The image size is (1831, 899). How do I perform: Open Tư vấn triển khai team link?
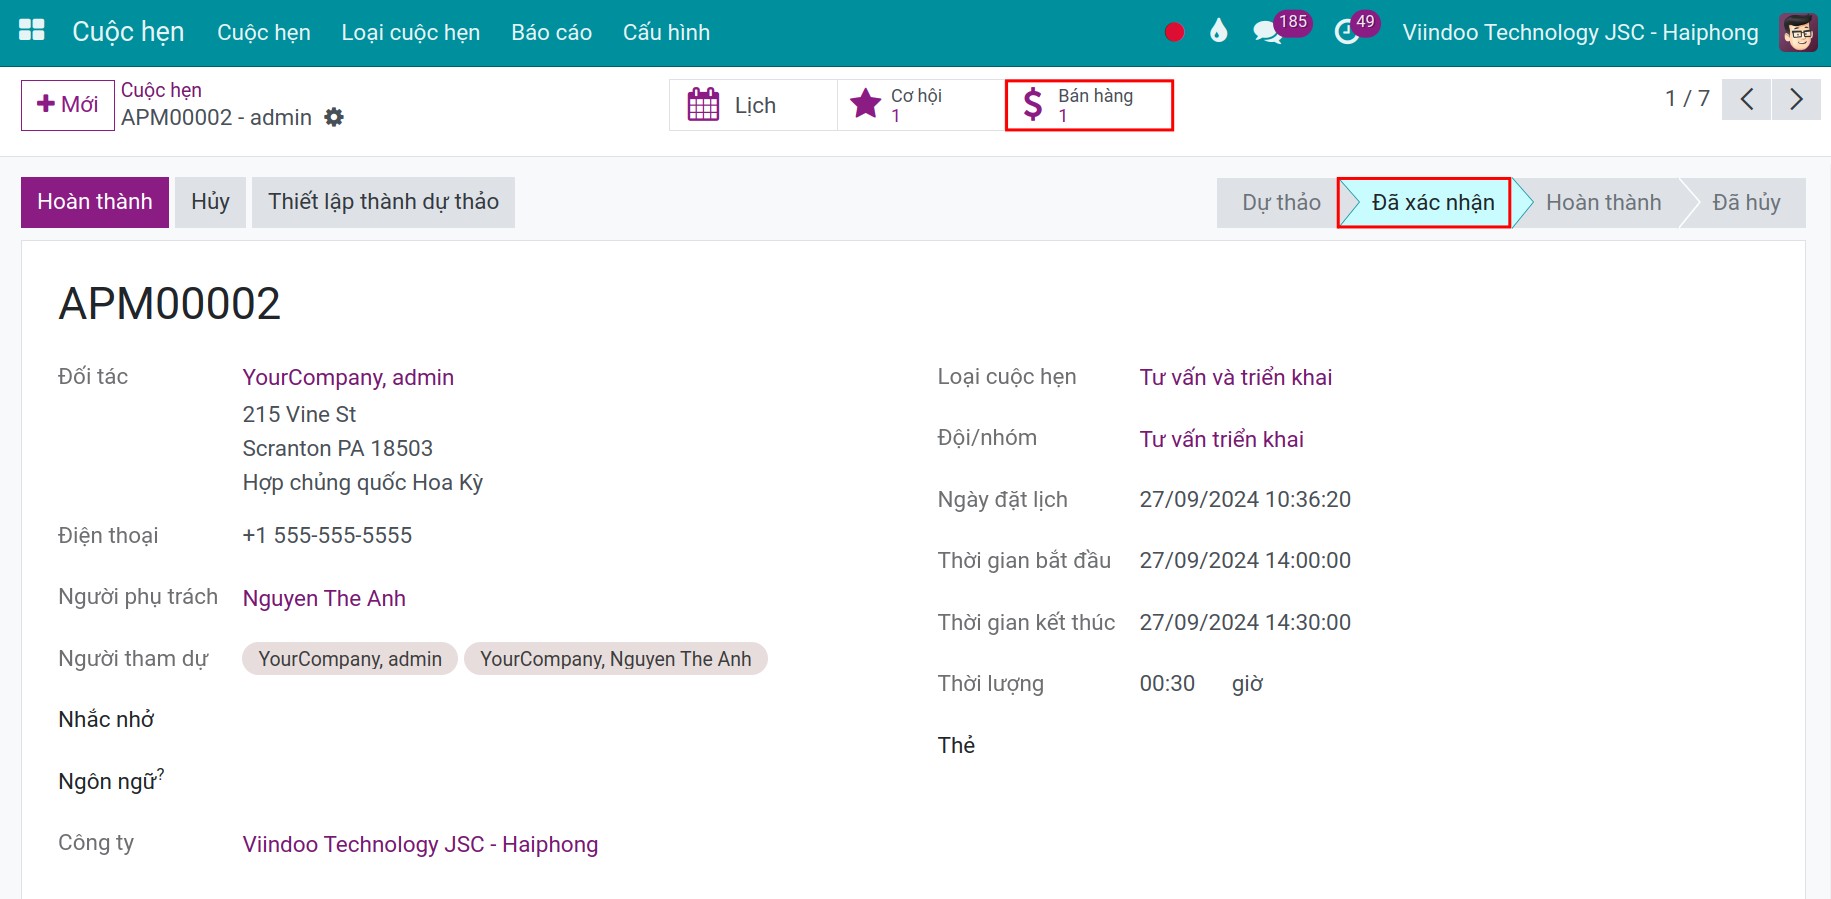click(x=1221, y=439)
